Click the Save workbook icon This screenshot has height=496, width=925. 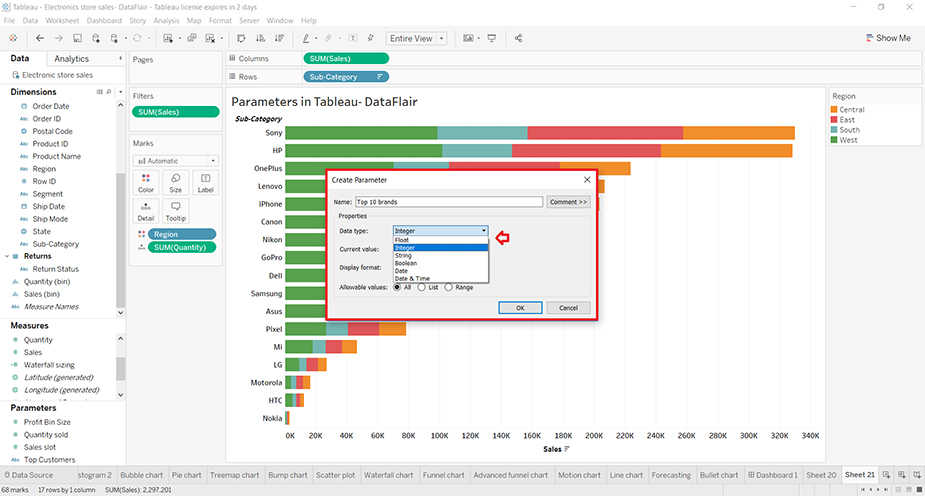[77, 38]
